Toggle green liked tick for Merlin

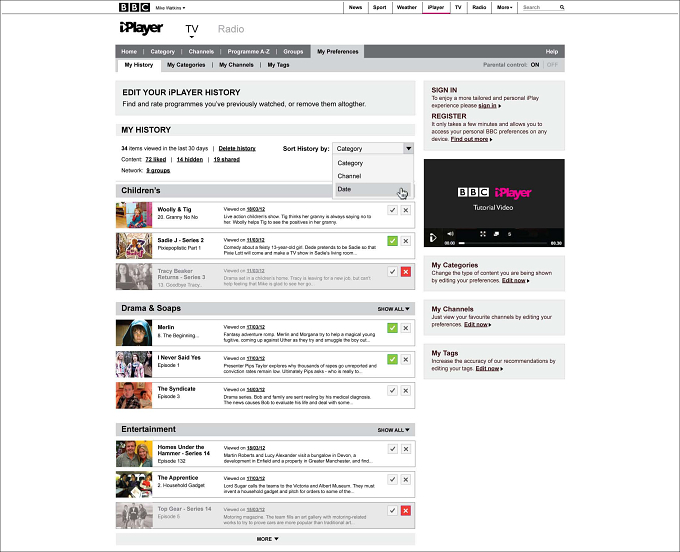(392, 328)
